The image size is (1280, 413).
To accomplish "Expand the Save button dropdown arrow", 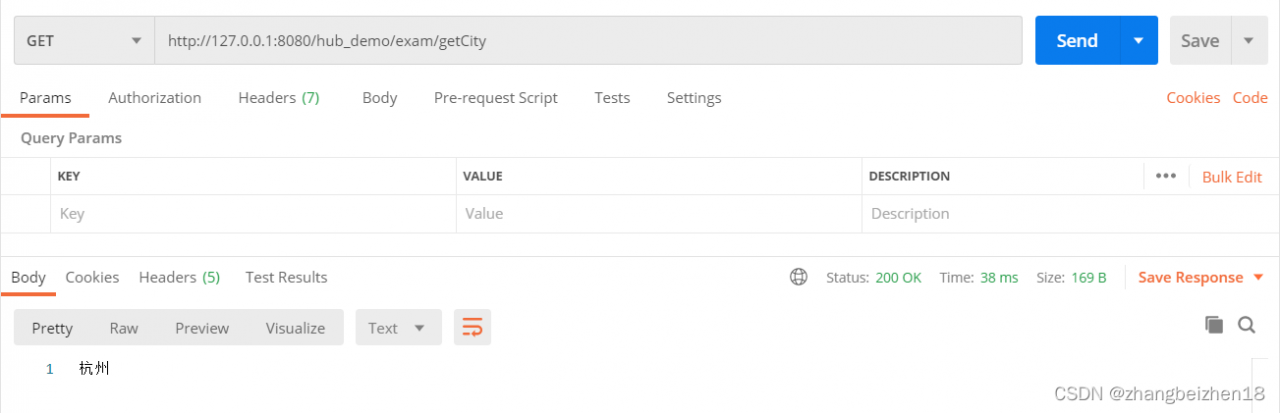I will tap(1248, 41).
